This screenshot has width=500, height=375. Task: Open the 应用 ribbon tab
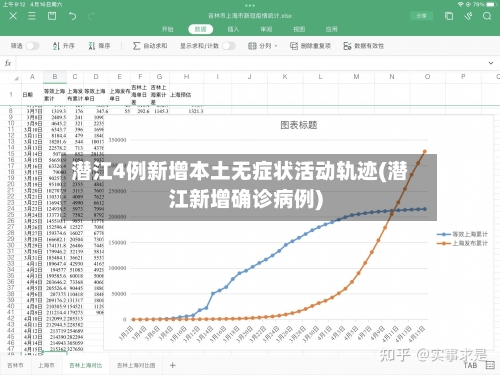(x=332, y=29)
